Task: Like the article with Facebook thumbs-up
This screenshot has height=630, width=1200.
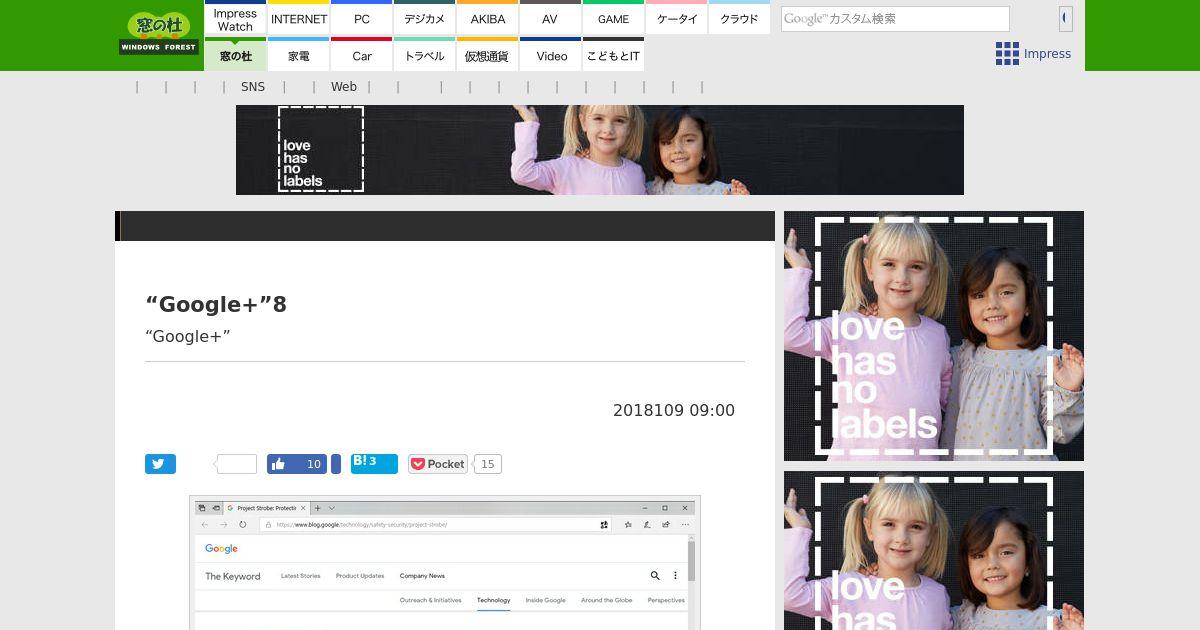Action: tap(297, 464)
